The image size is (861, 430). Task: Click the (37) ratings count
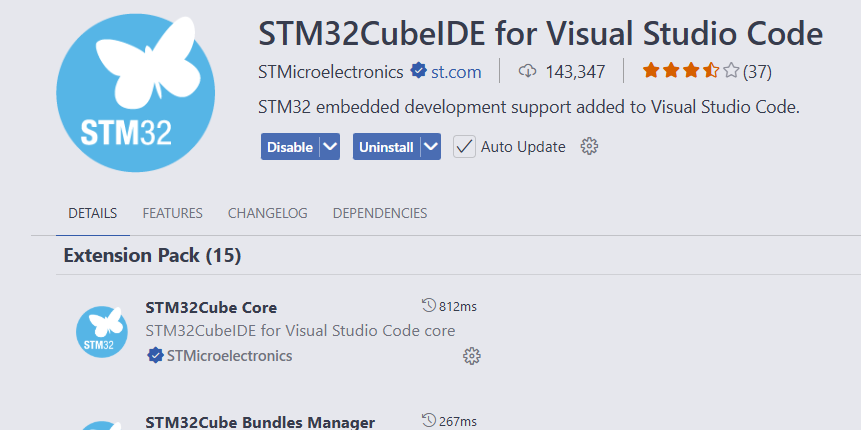(757, 72)
